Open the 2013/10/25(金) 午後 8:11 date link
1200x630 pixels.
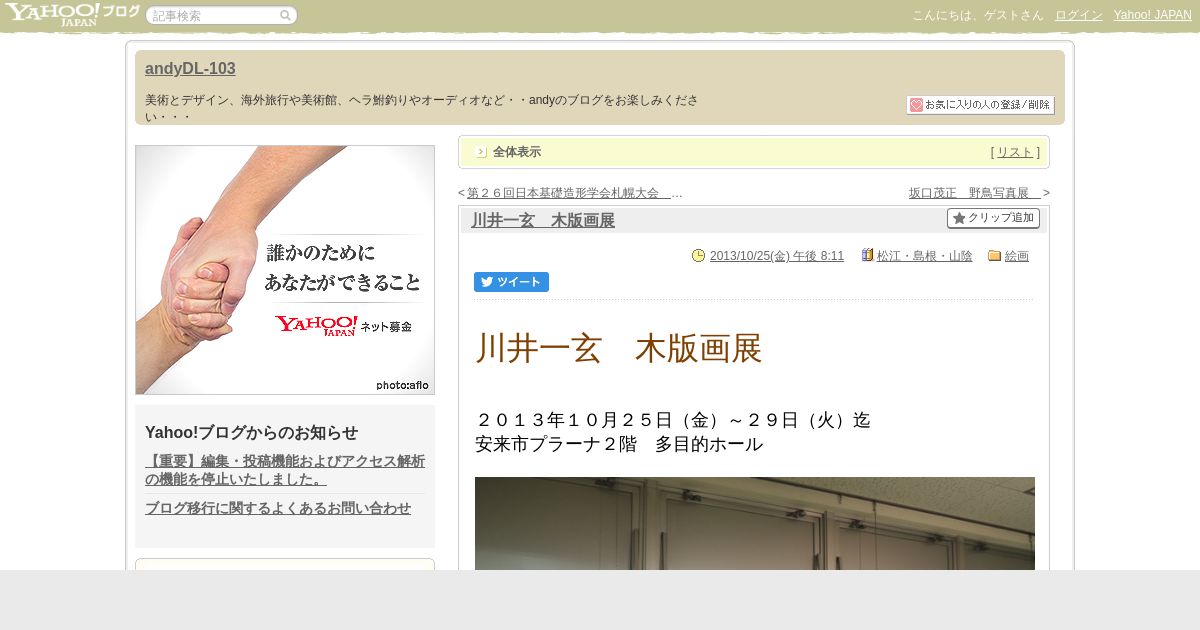[777, 256]
